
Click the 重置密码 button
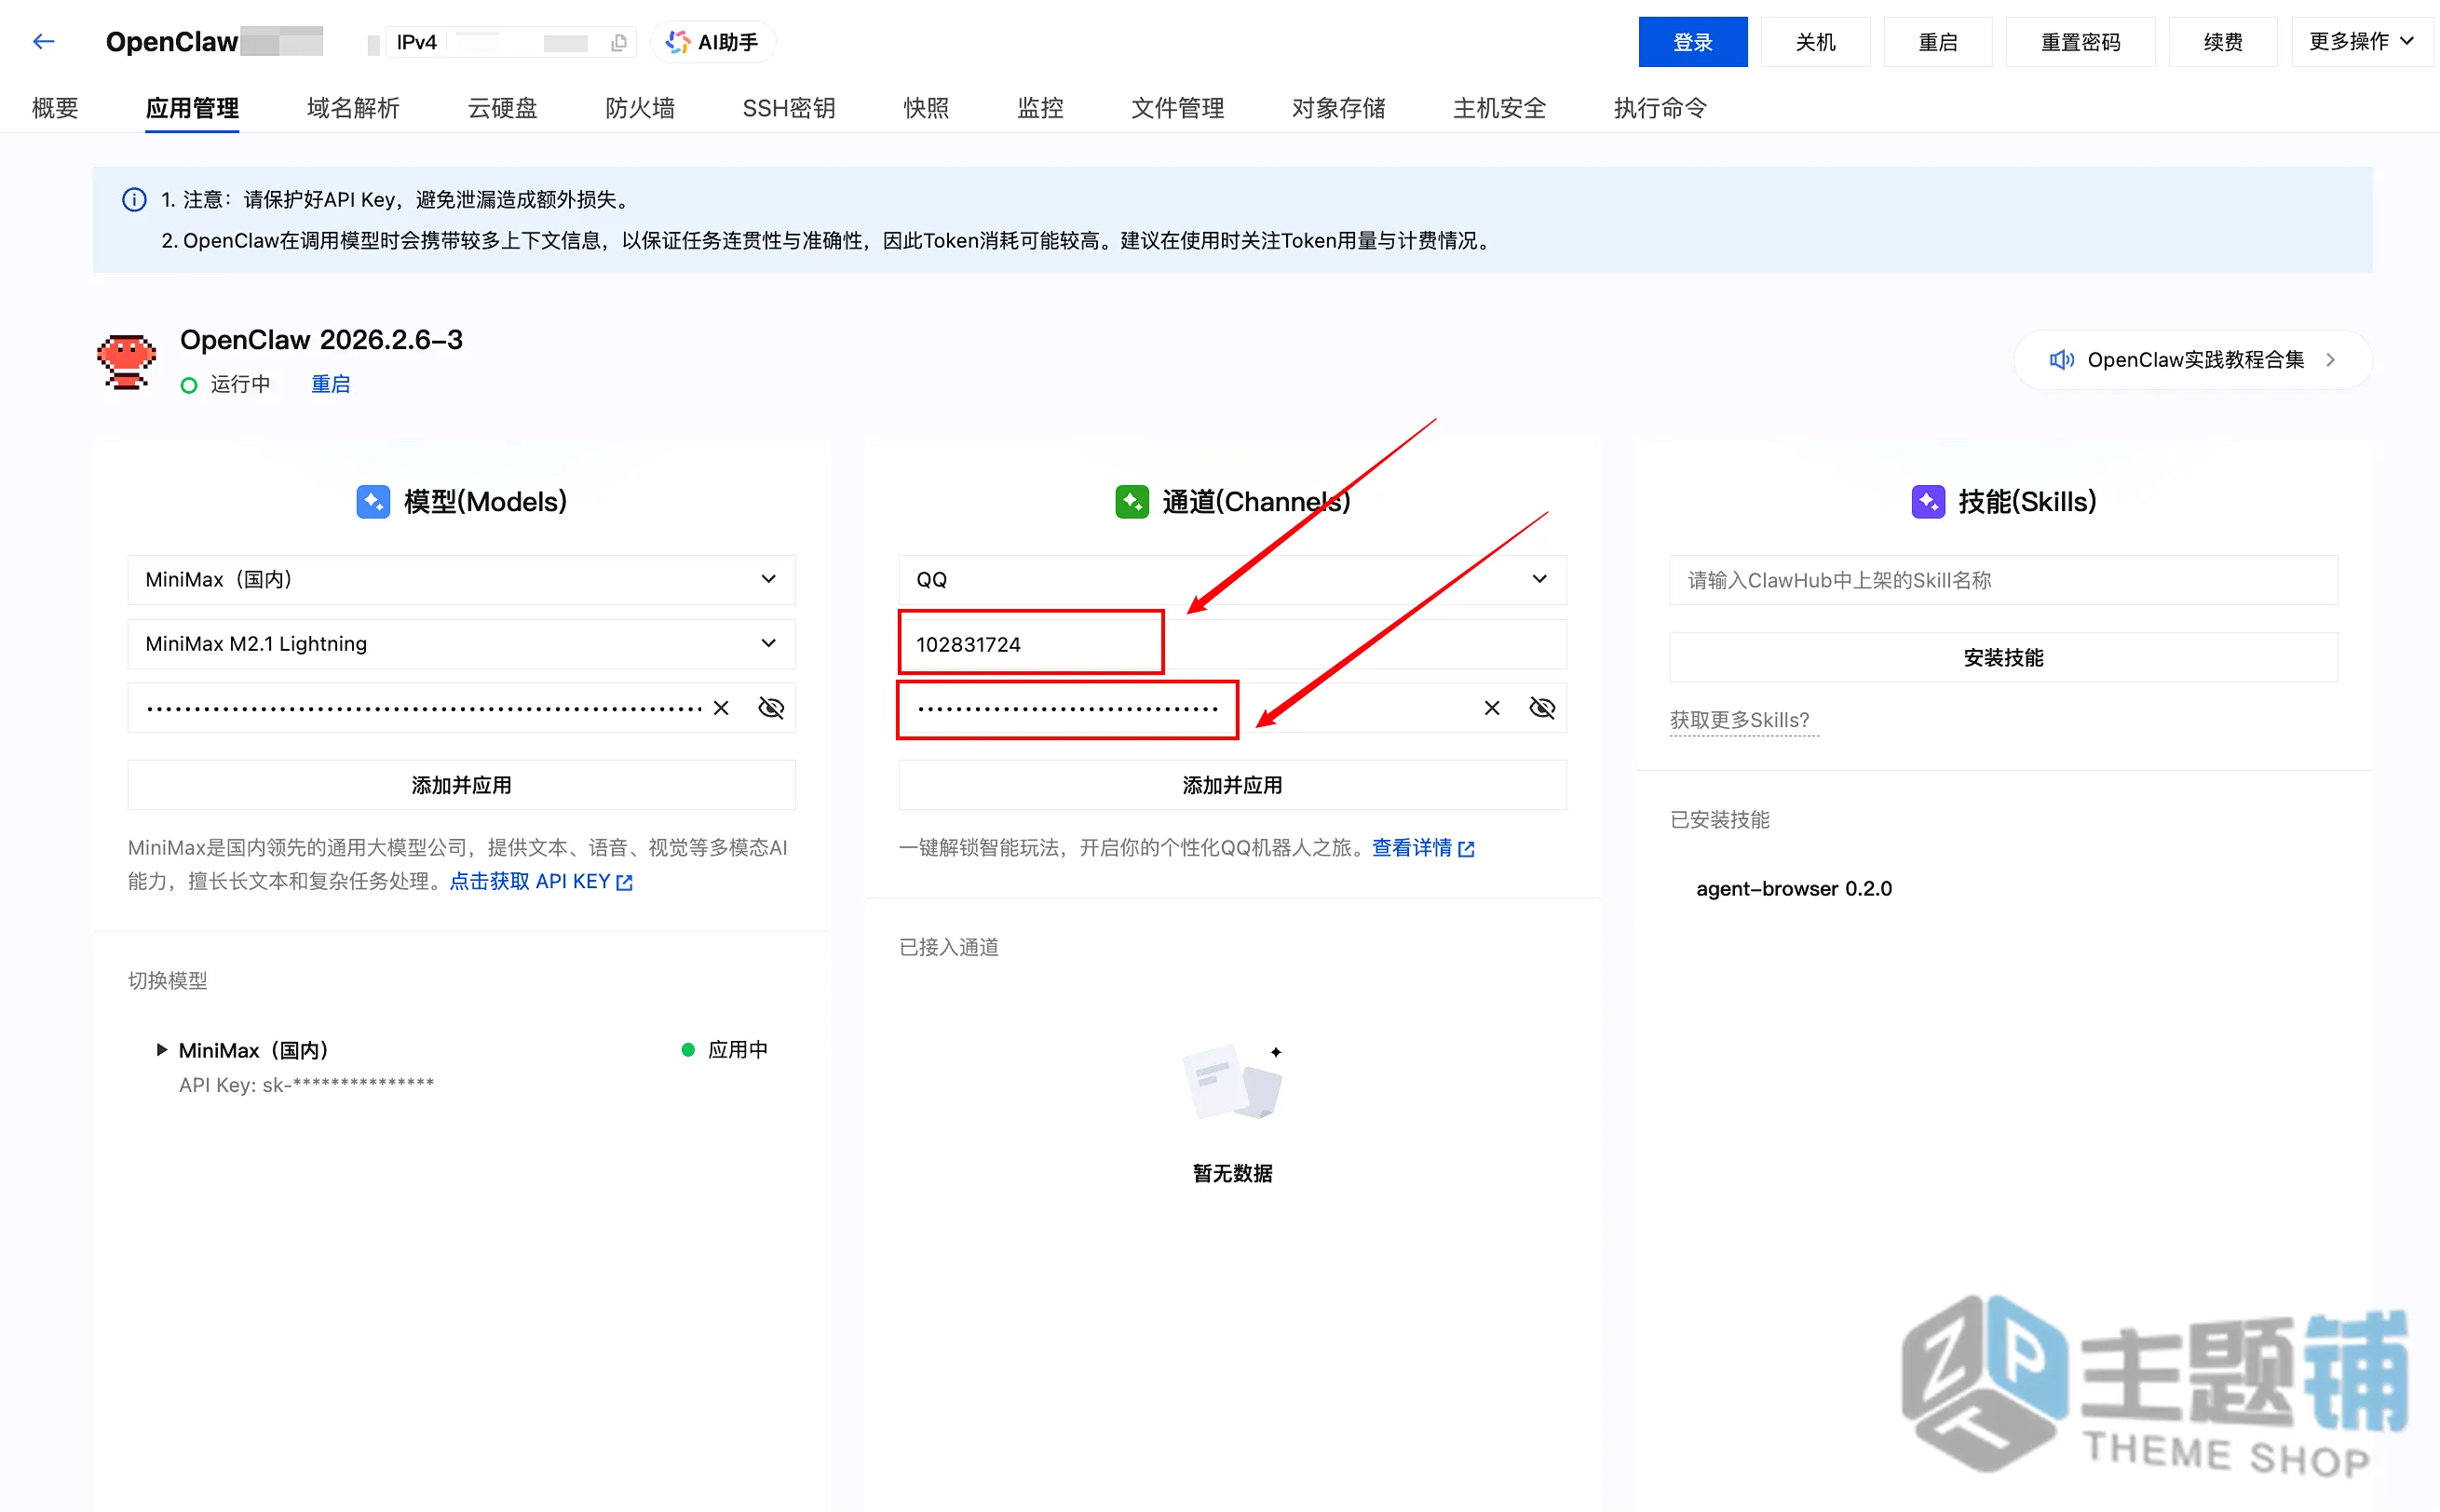(x=2081, y=42)
